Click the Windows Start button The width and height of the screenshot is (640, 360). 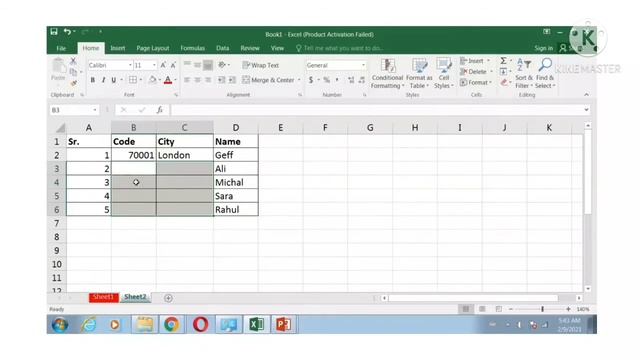coord(60,325)
